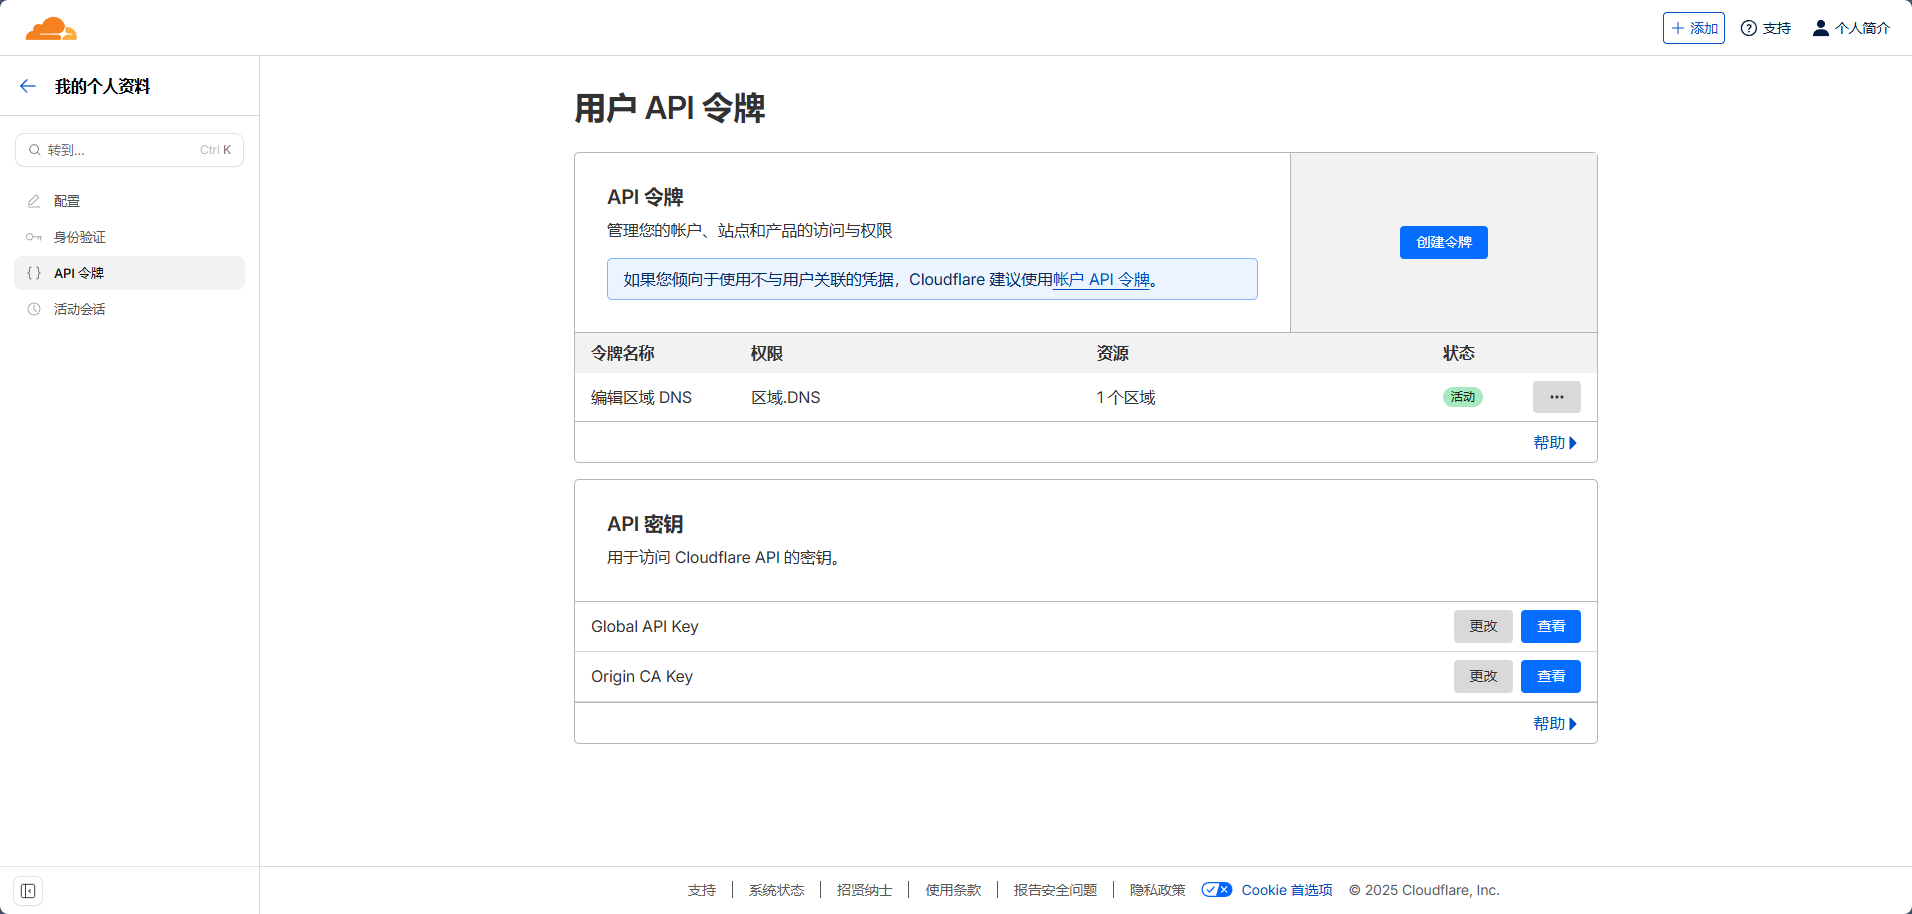1912x914 pixels.
Task: Select API 令牌 in the sidebar
Action: pyautogui.click(x=79, y=273)
